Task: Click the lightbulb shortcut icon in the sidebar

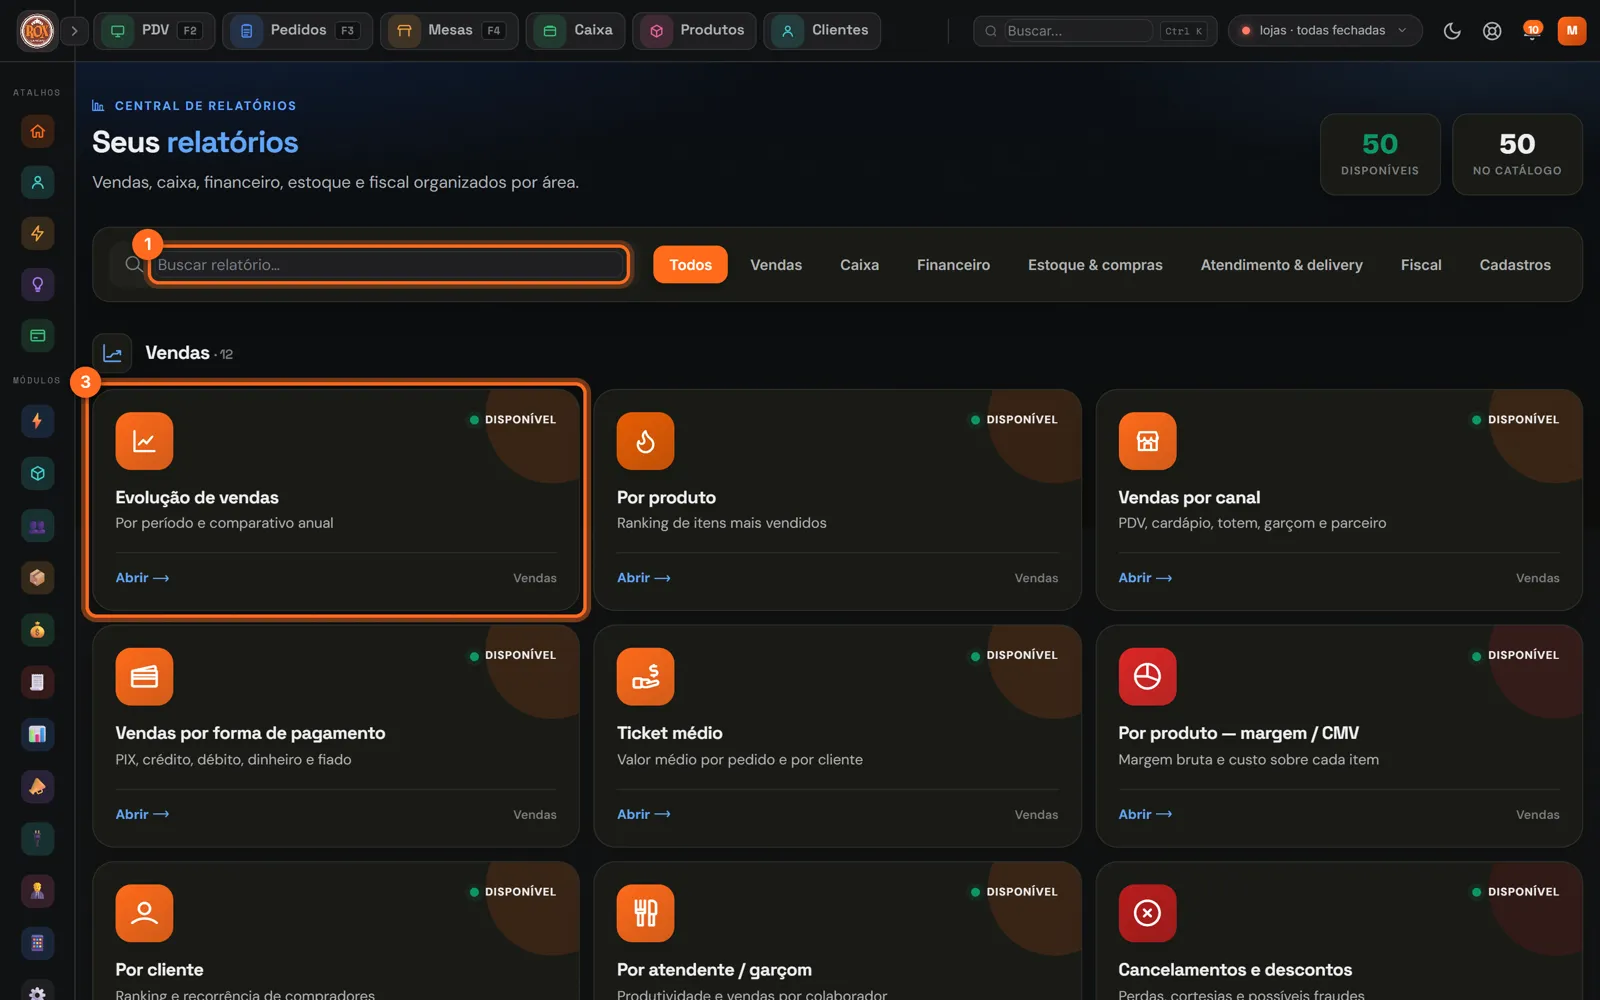Action: [38, 284]
